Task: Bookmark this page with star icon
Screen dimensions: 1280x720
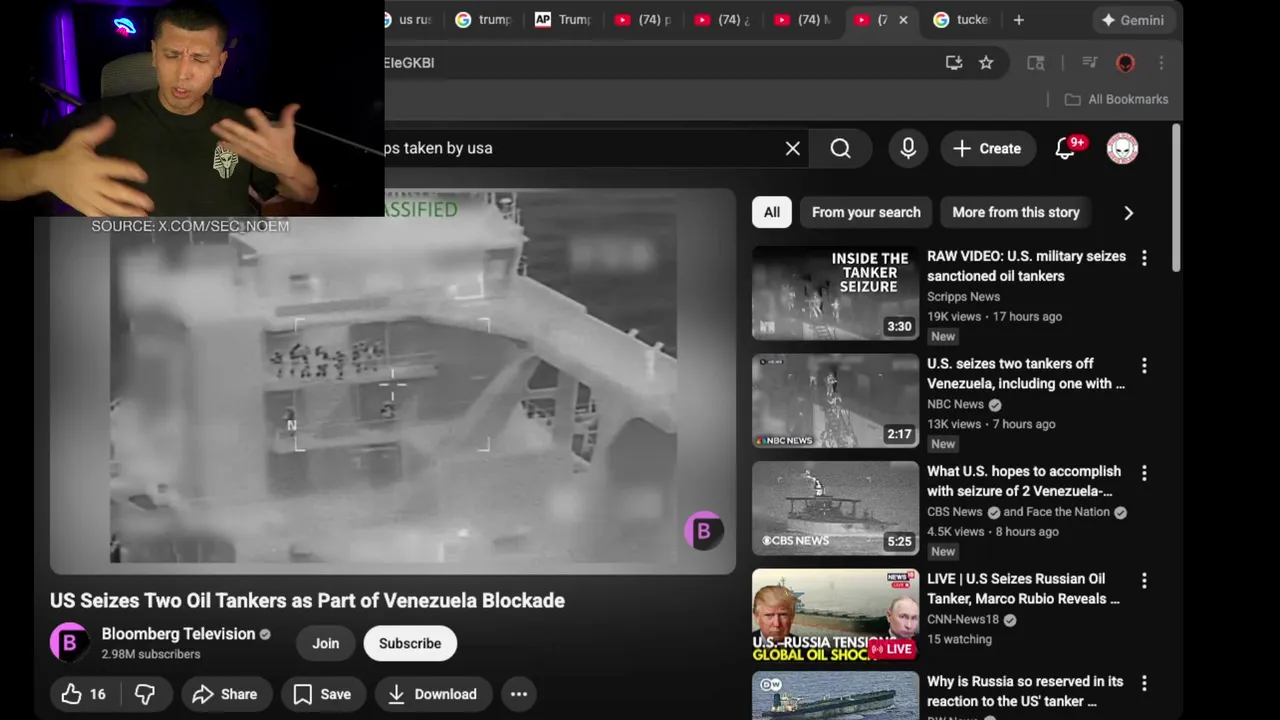Action: [986, 63]
